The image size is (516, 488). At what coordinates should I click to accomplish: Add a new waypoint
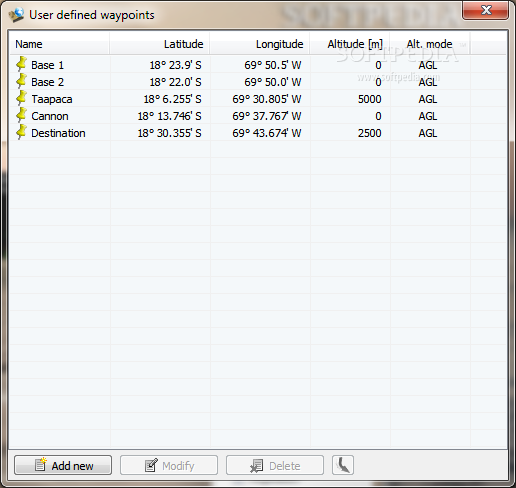pos(63,465)
